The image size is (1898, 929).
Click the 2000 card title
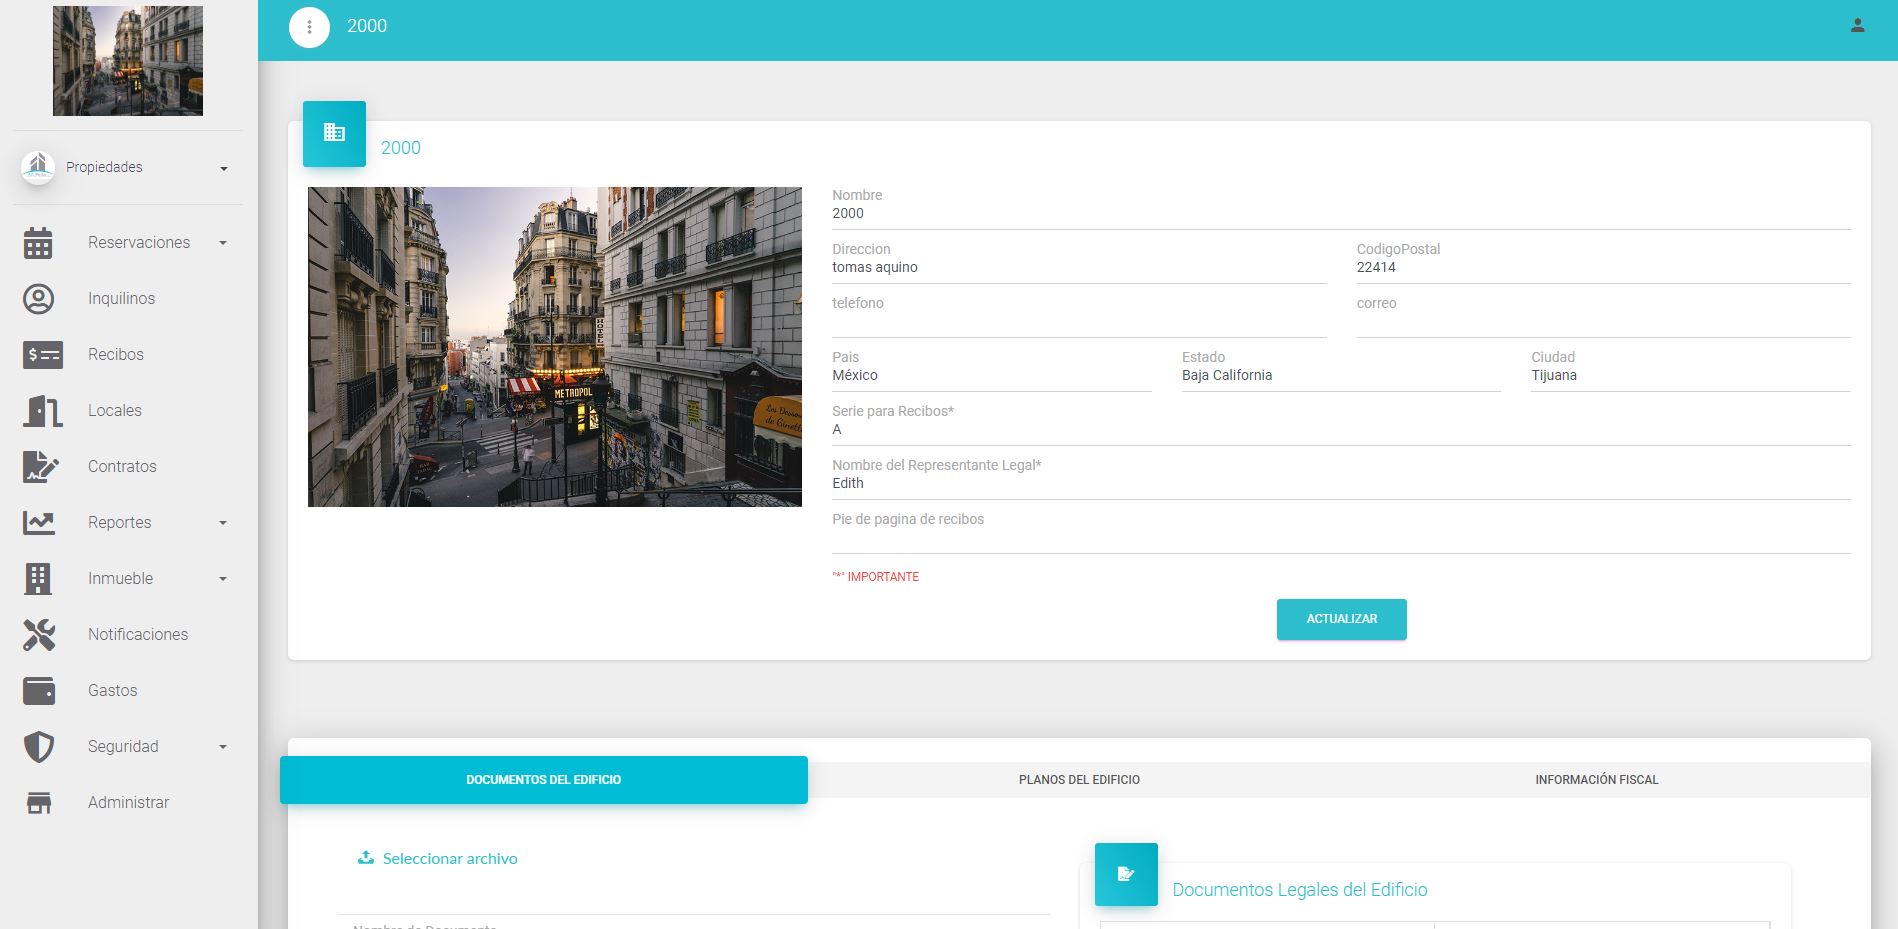click(401, 148)
